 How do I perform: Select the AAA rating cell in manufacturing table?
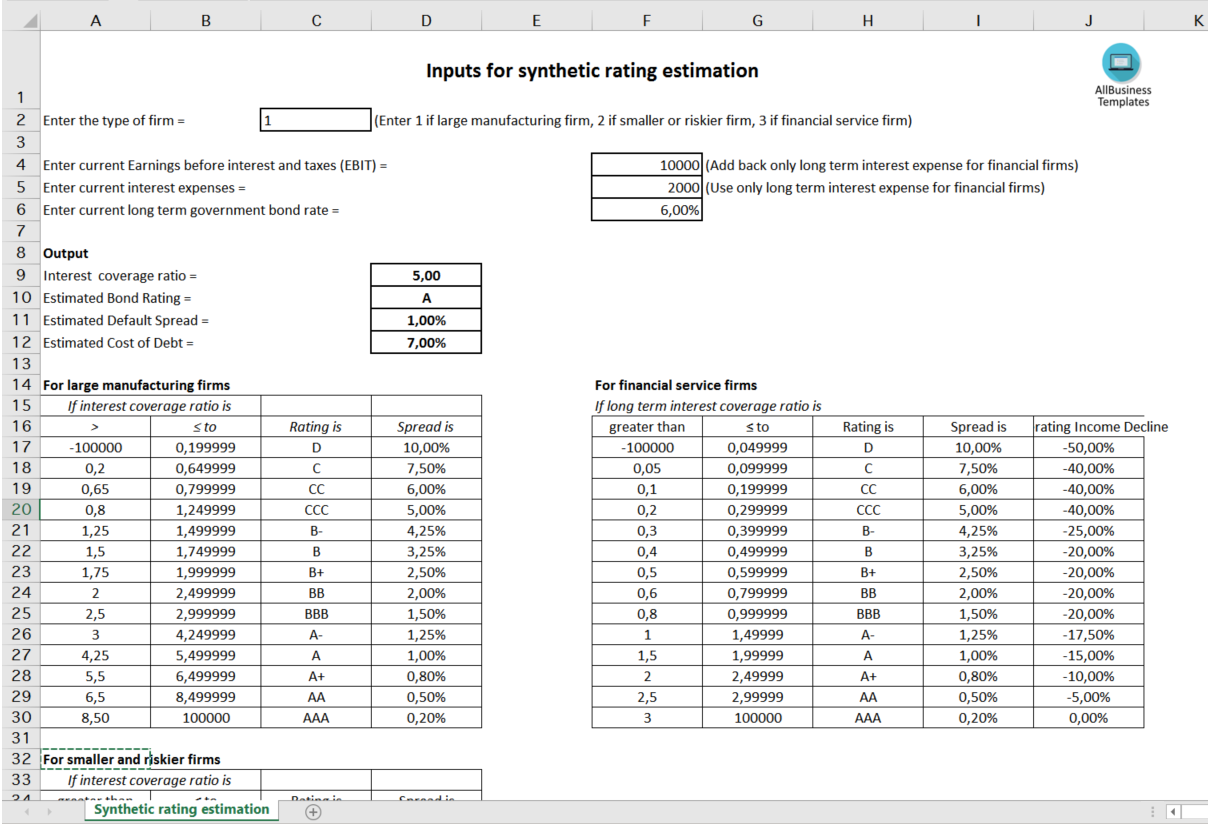(x=316, y=718)
